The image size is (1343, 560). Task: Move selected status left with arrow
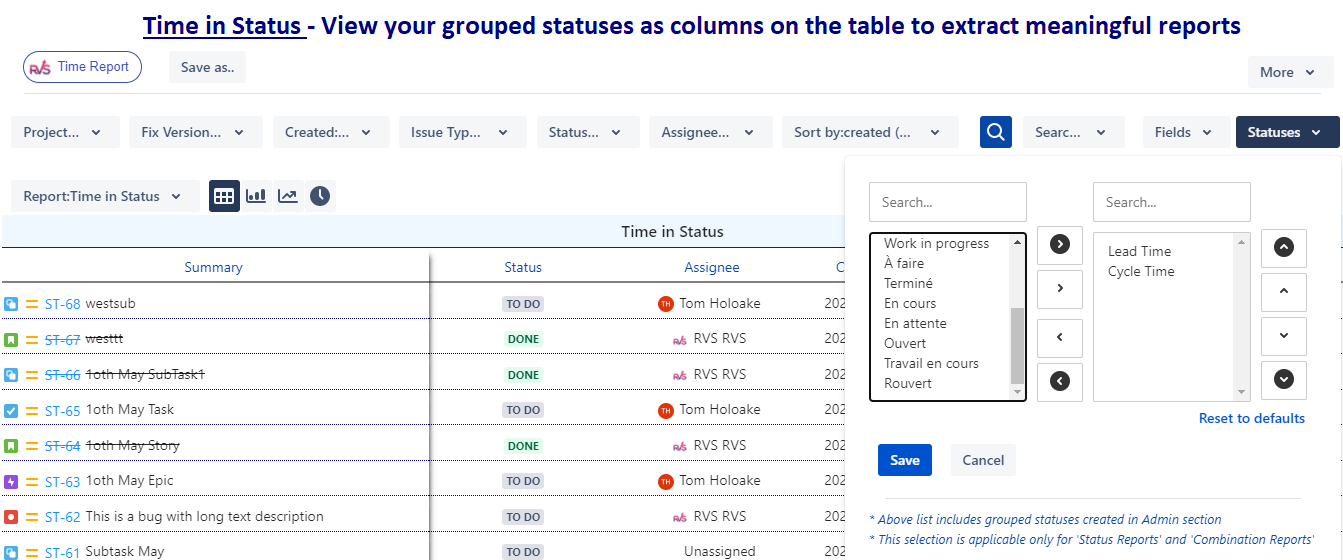pyautogui.click(x=1060, y=337)
